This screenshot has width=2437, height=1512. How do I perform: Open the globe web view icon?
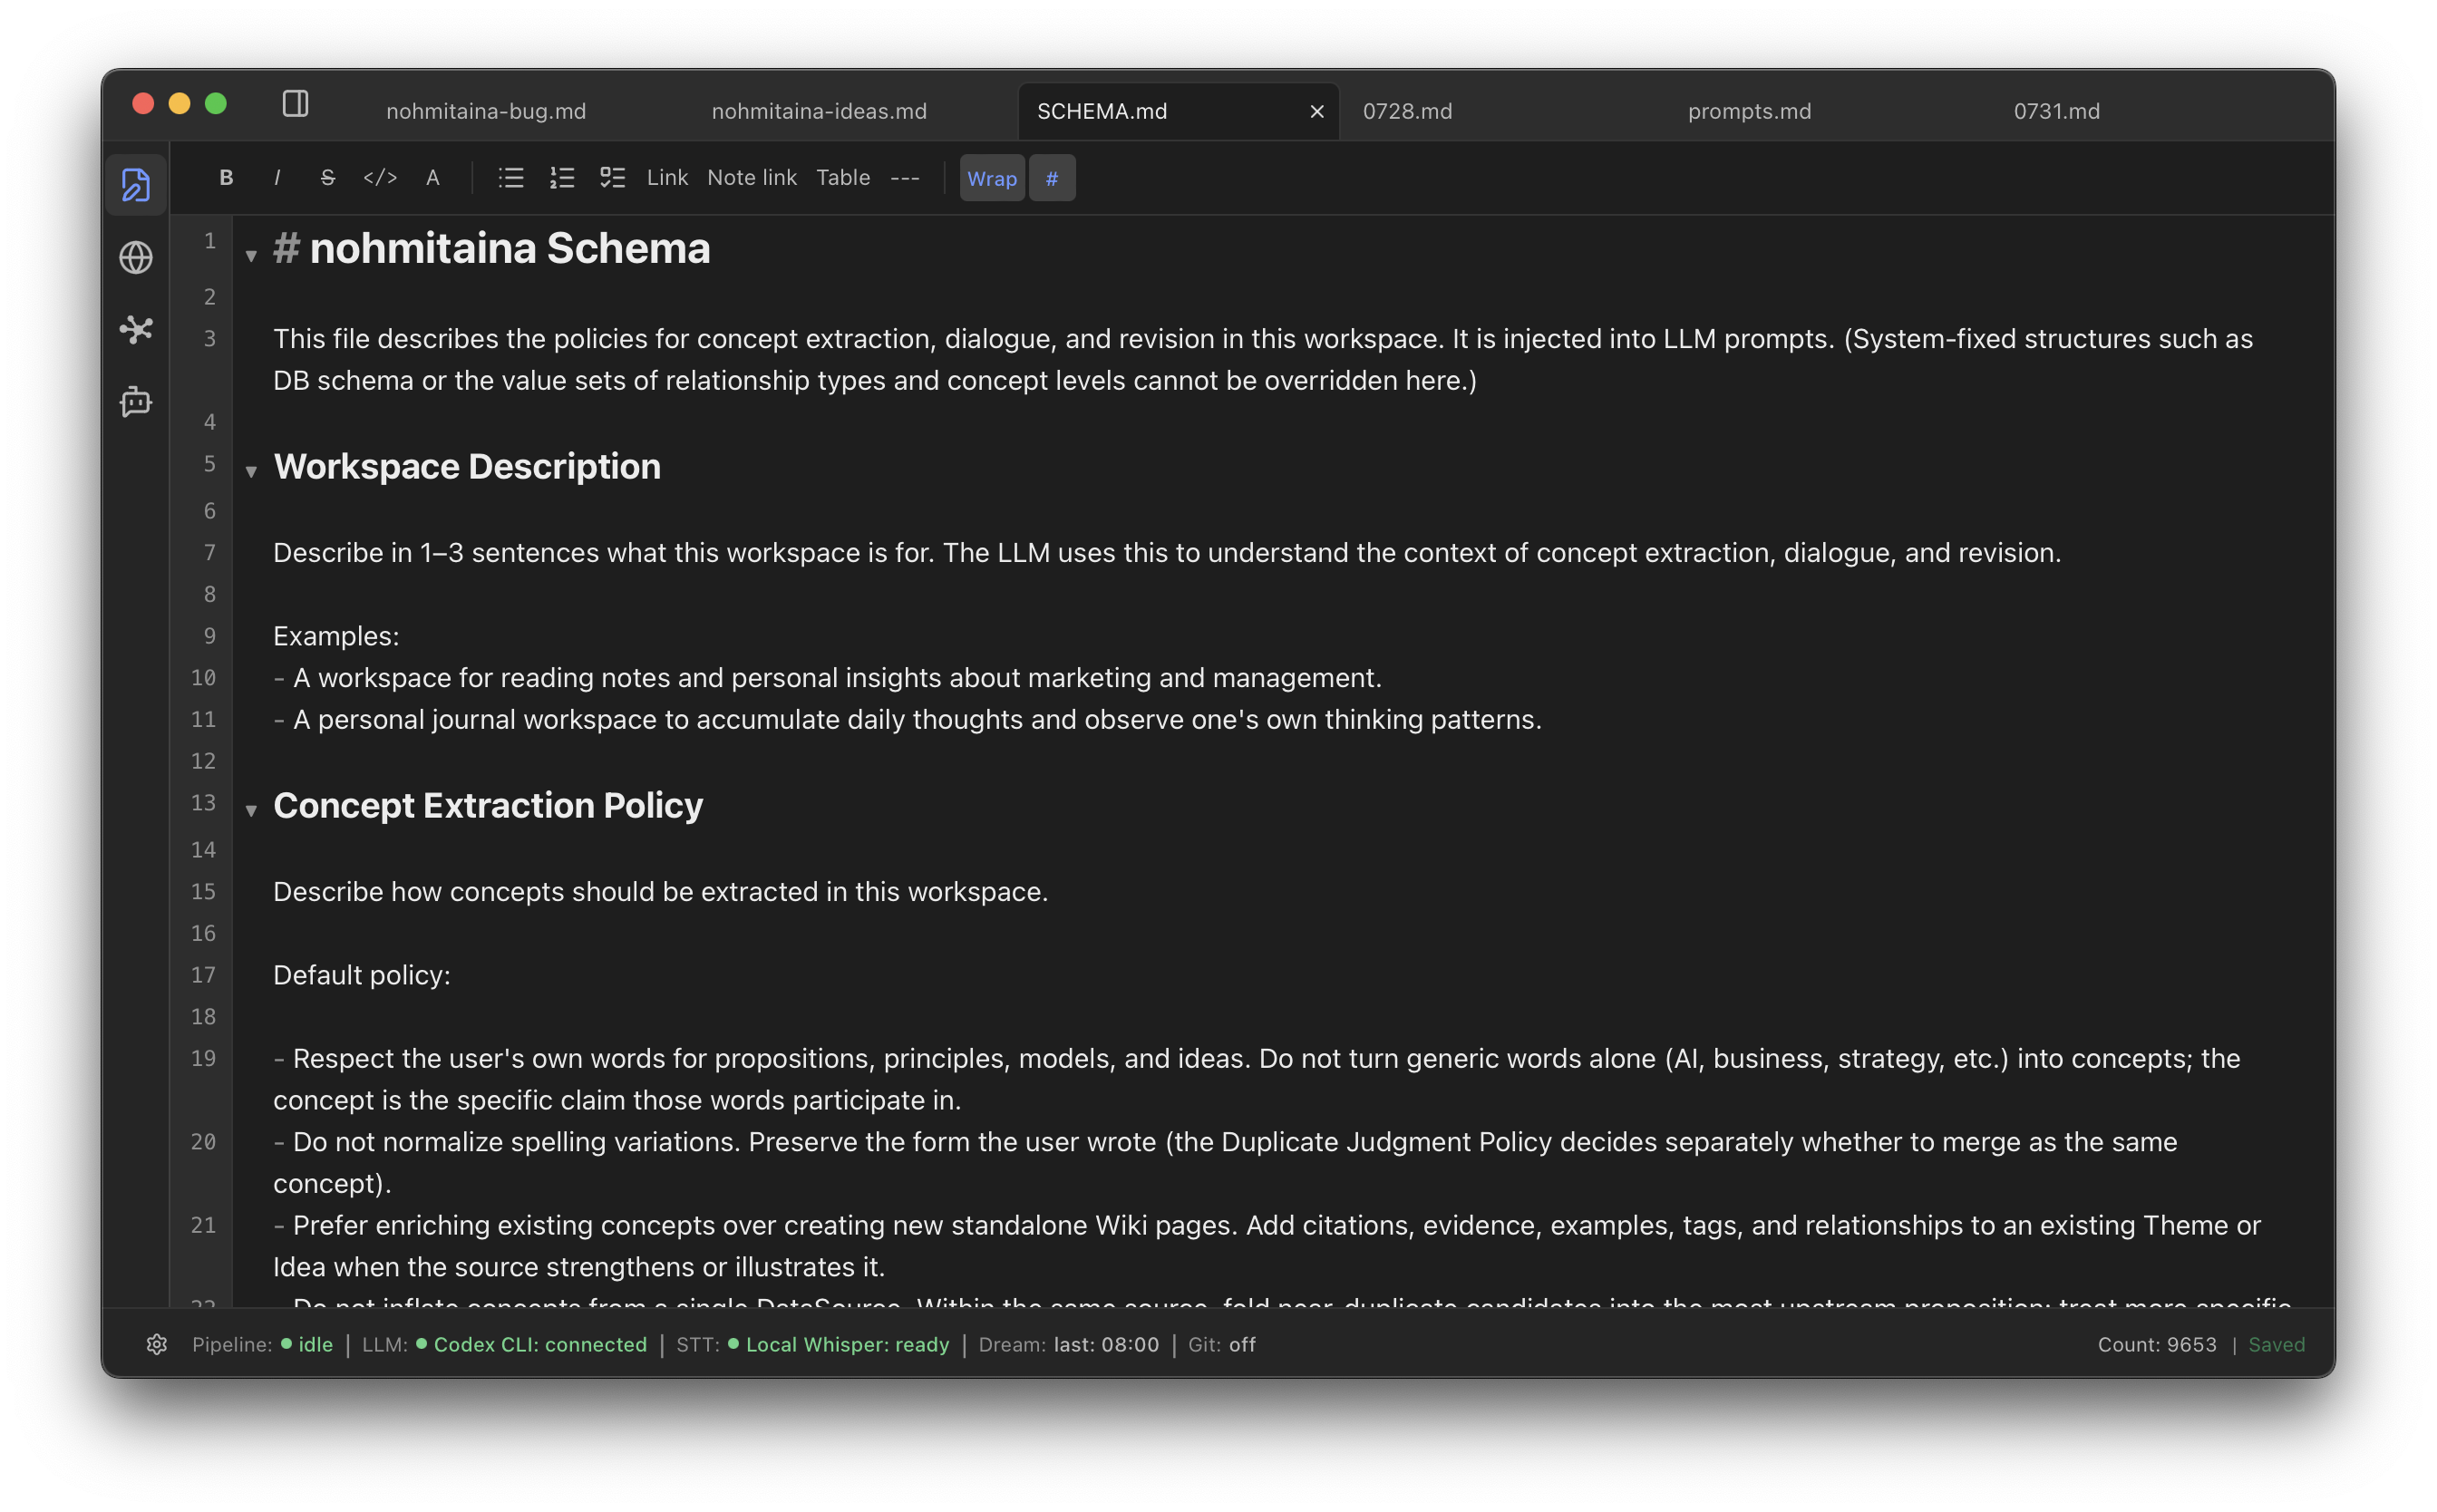click(136, 258)
